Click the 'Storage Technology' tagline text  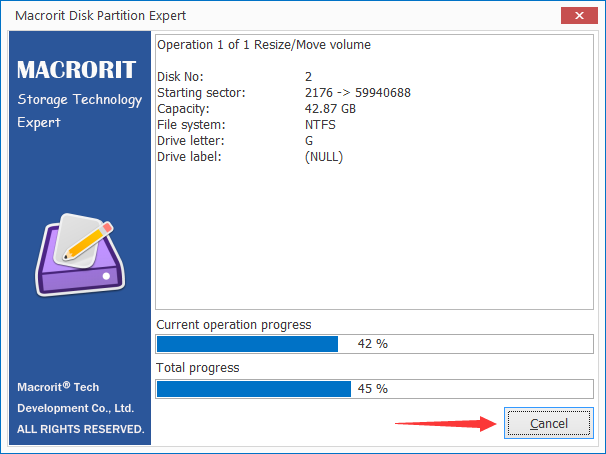point(80,100)
